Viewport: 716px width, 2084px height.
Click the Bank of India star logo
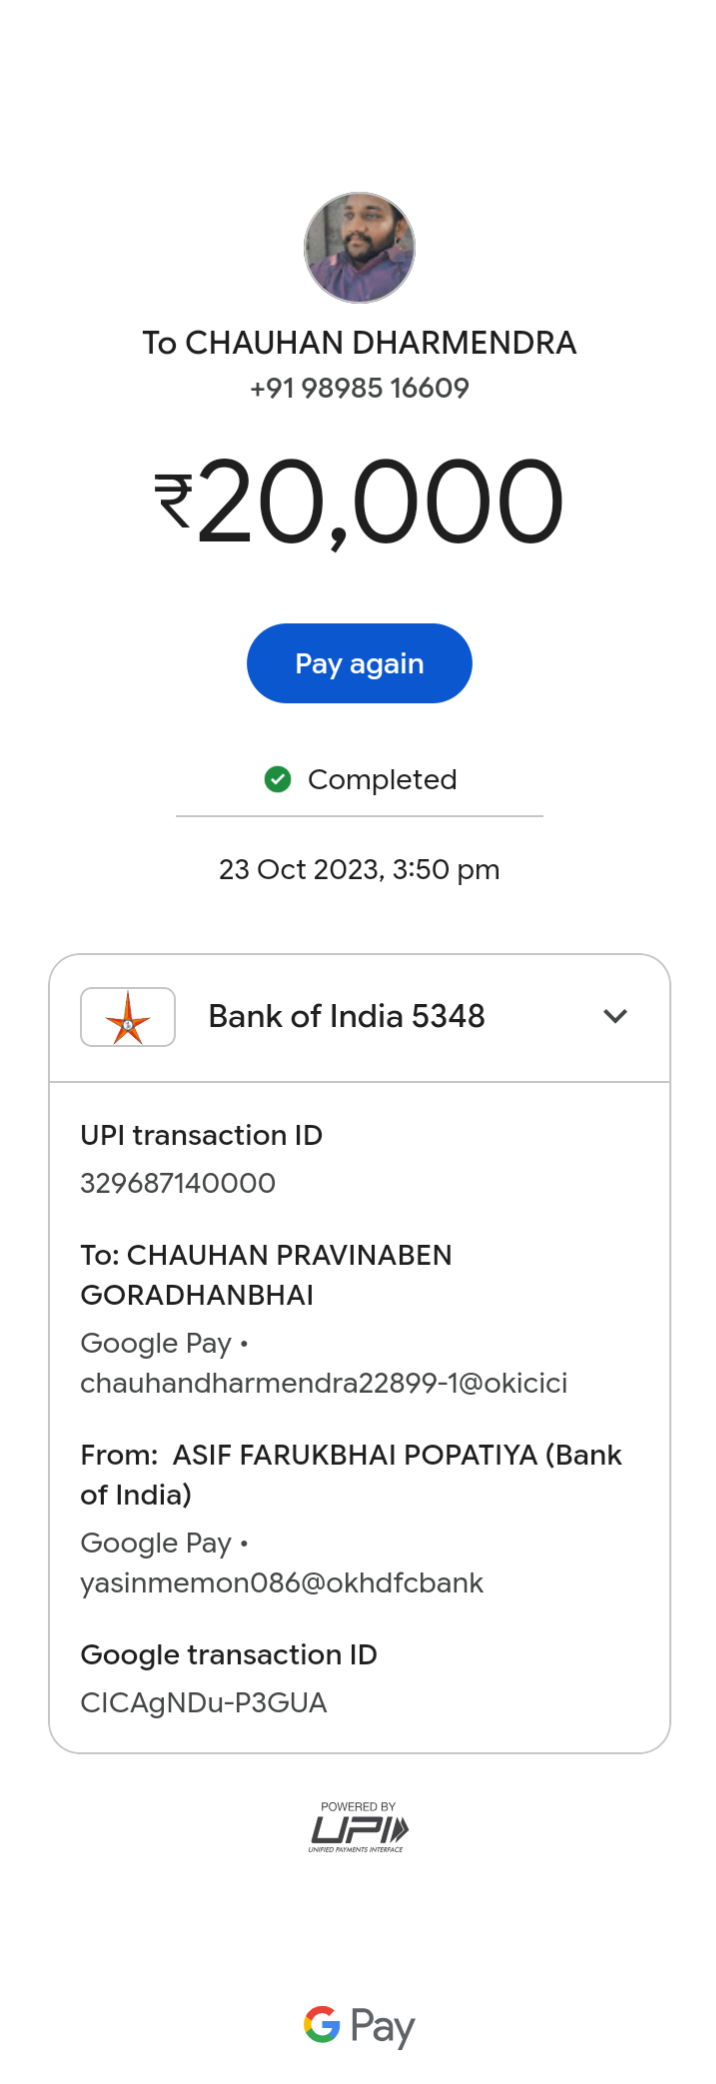point(128,1017)
